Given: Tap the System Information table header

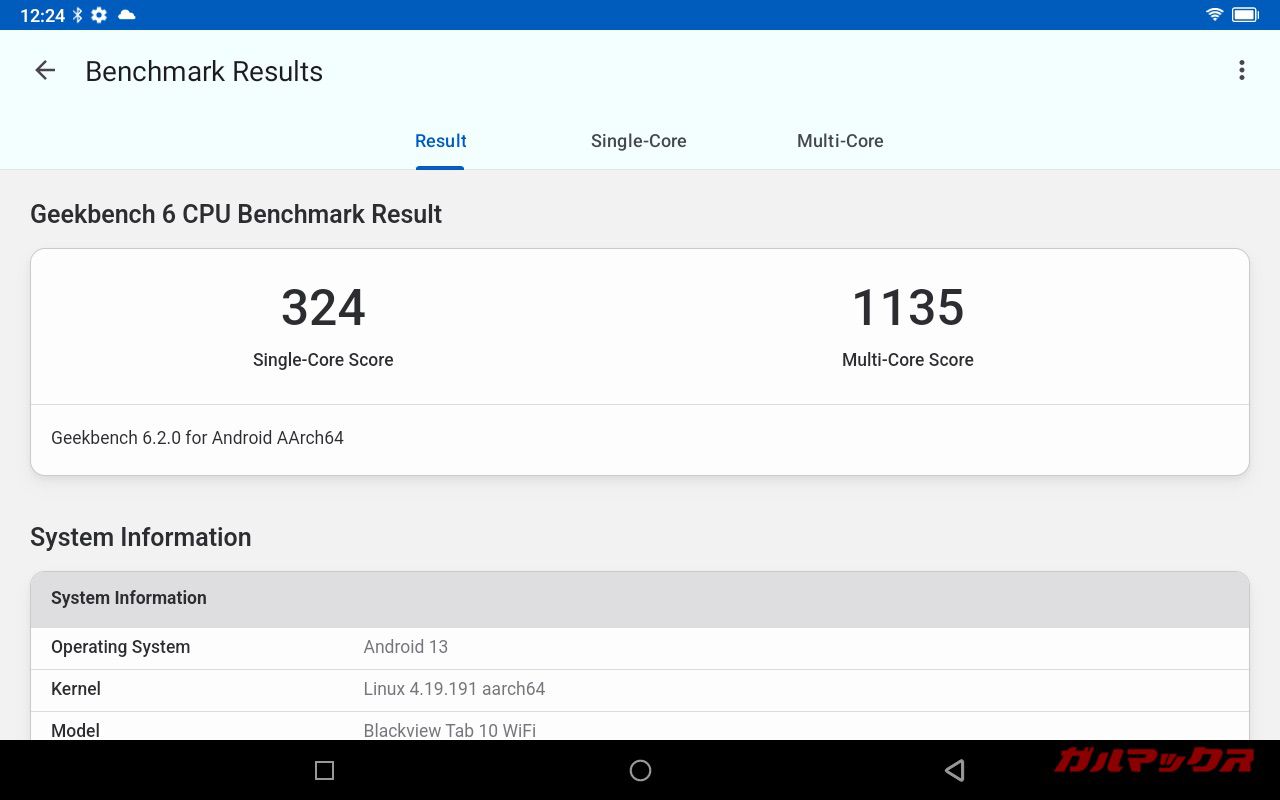Looking at the screenshot, I should click(x=640, y=598).
